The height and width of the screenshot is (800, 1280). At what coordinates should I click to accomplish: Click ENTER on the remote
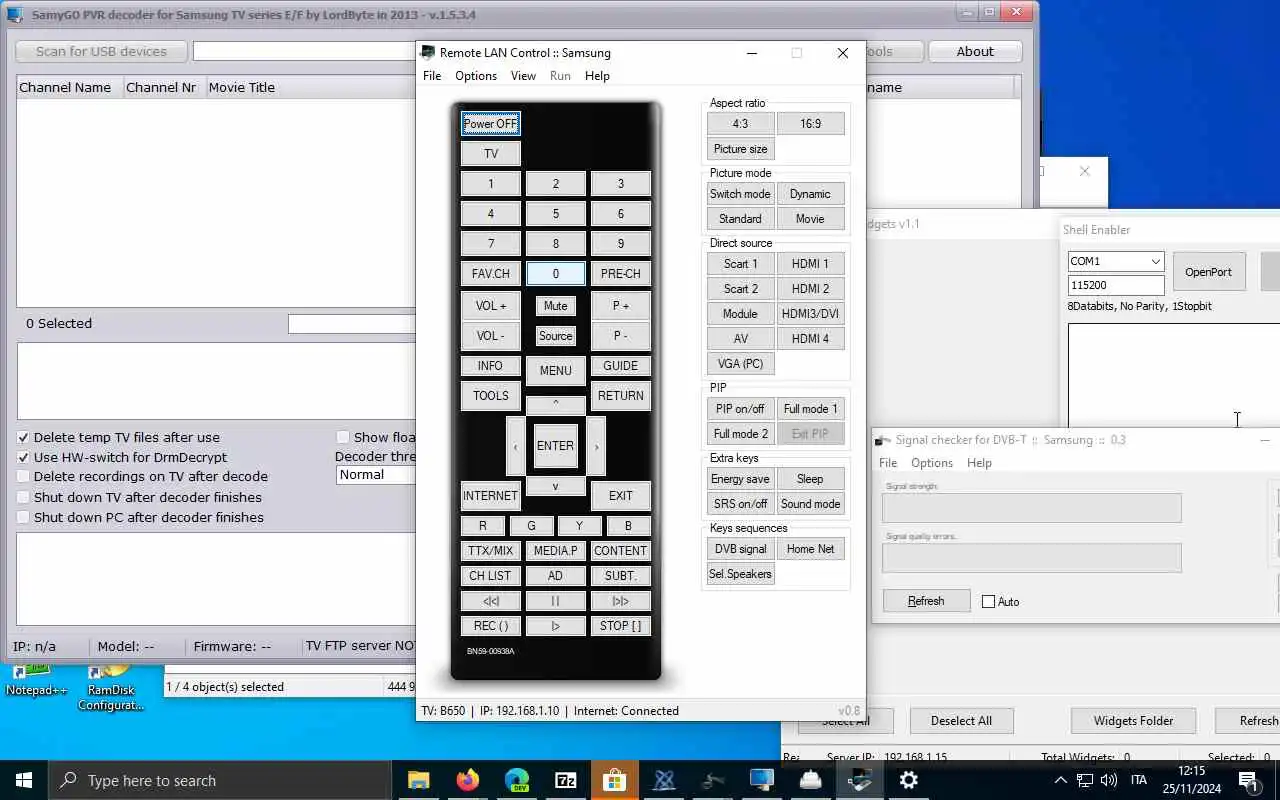[556, 446]
